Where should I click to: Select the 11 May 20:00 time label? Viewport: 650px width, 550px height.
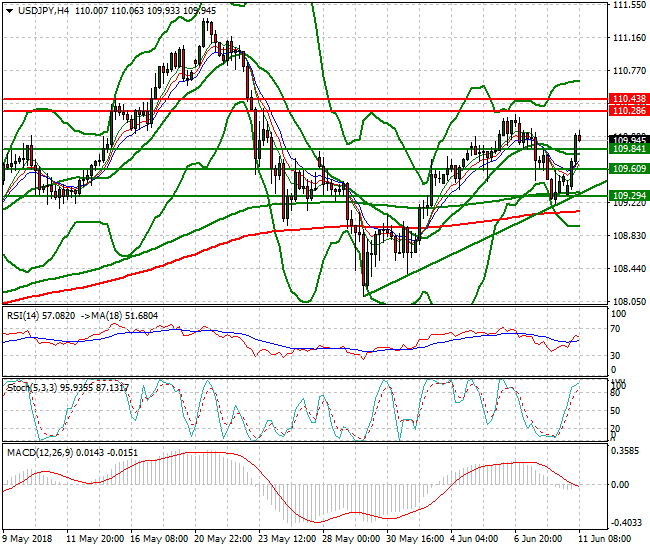tap(95, 539)
